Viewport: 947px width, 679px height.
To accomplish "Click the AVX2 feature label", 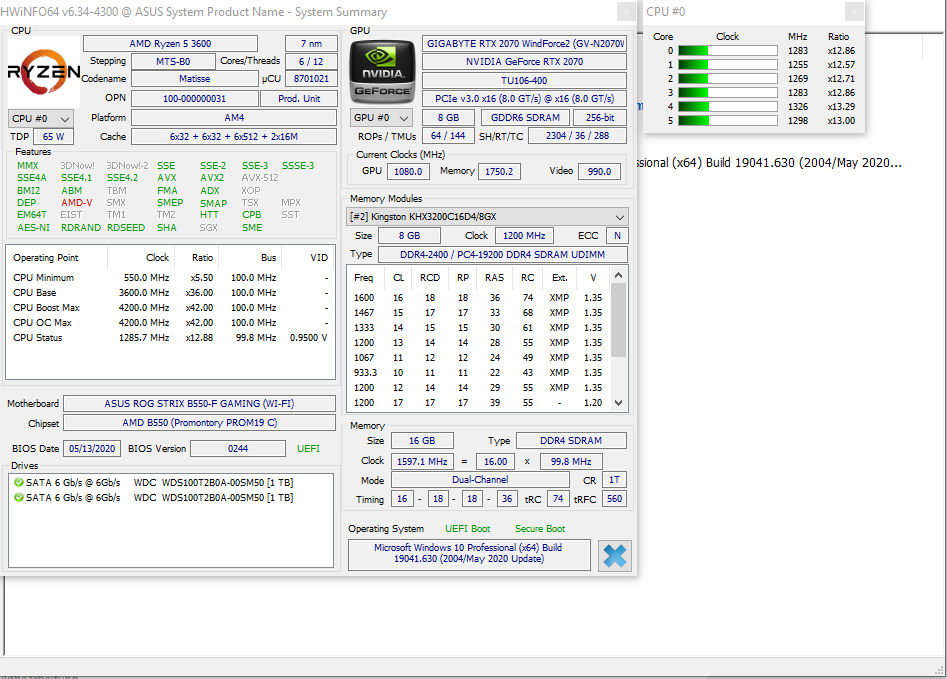I will pyautogui.click(x=212, y=178).
